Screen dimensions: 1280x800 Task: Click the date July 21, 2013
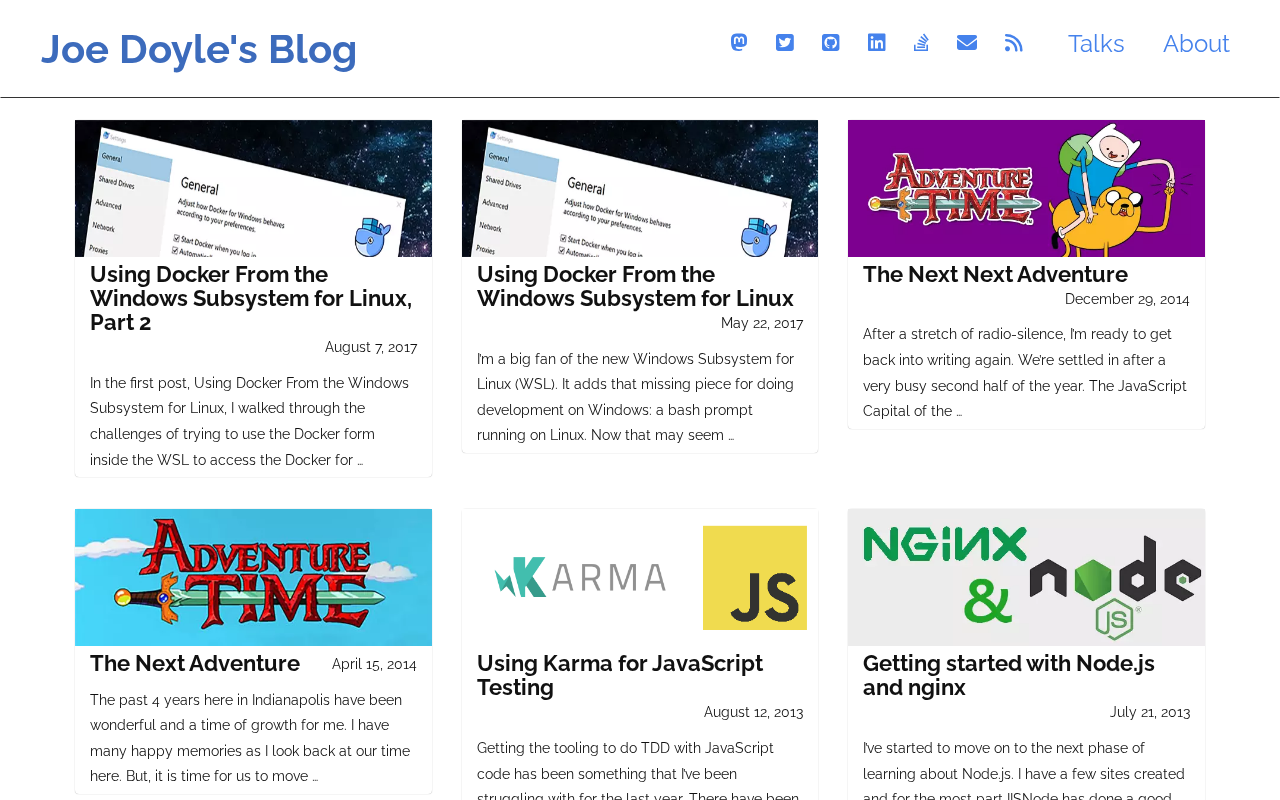coord(1150,712)
